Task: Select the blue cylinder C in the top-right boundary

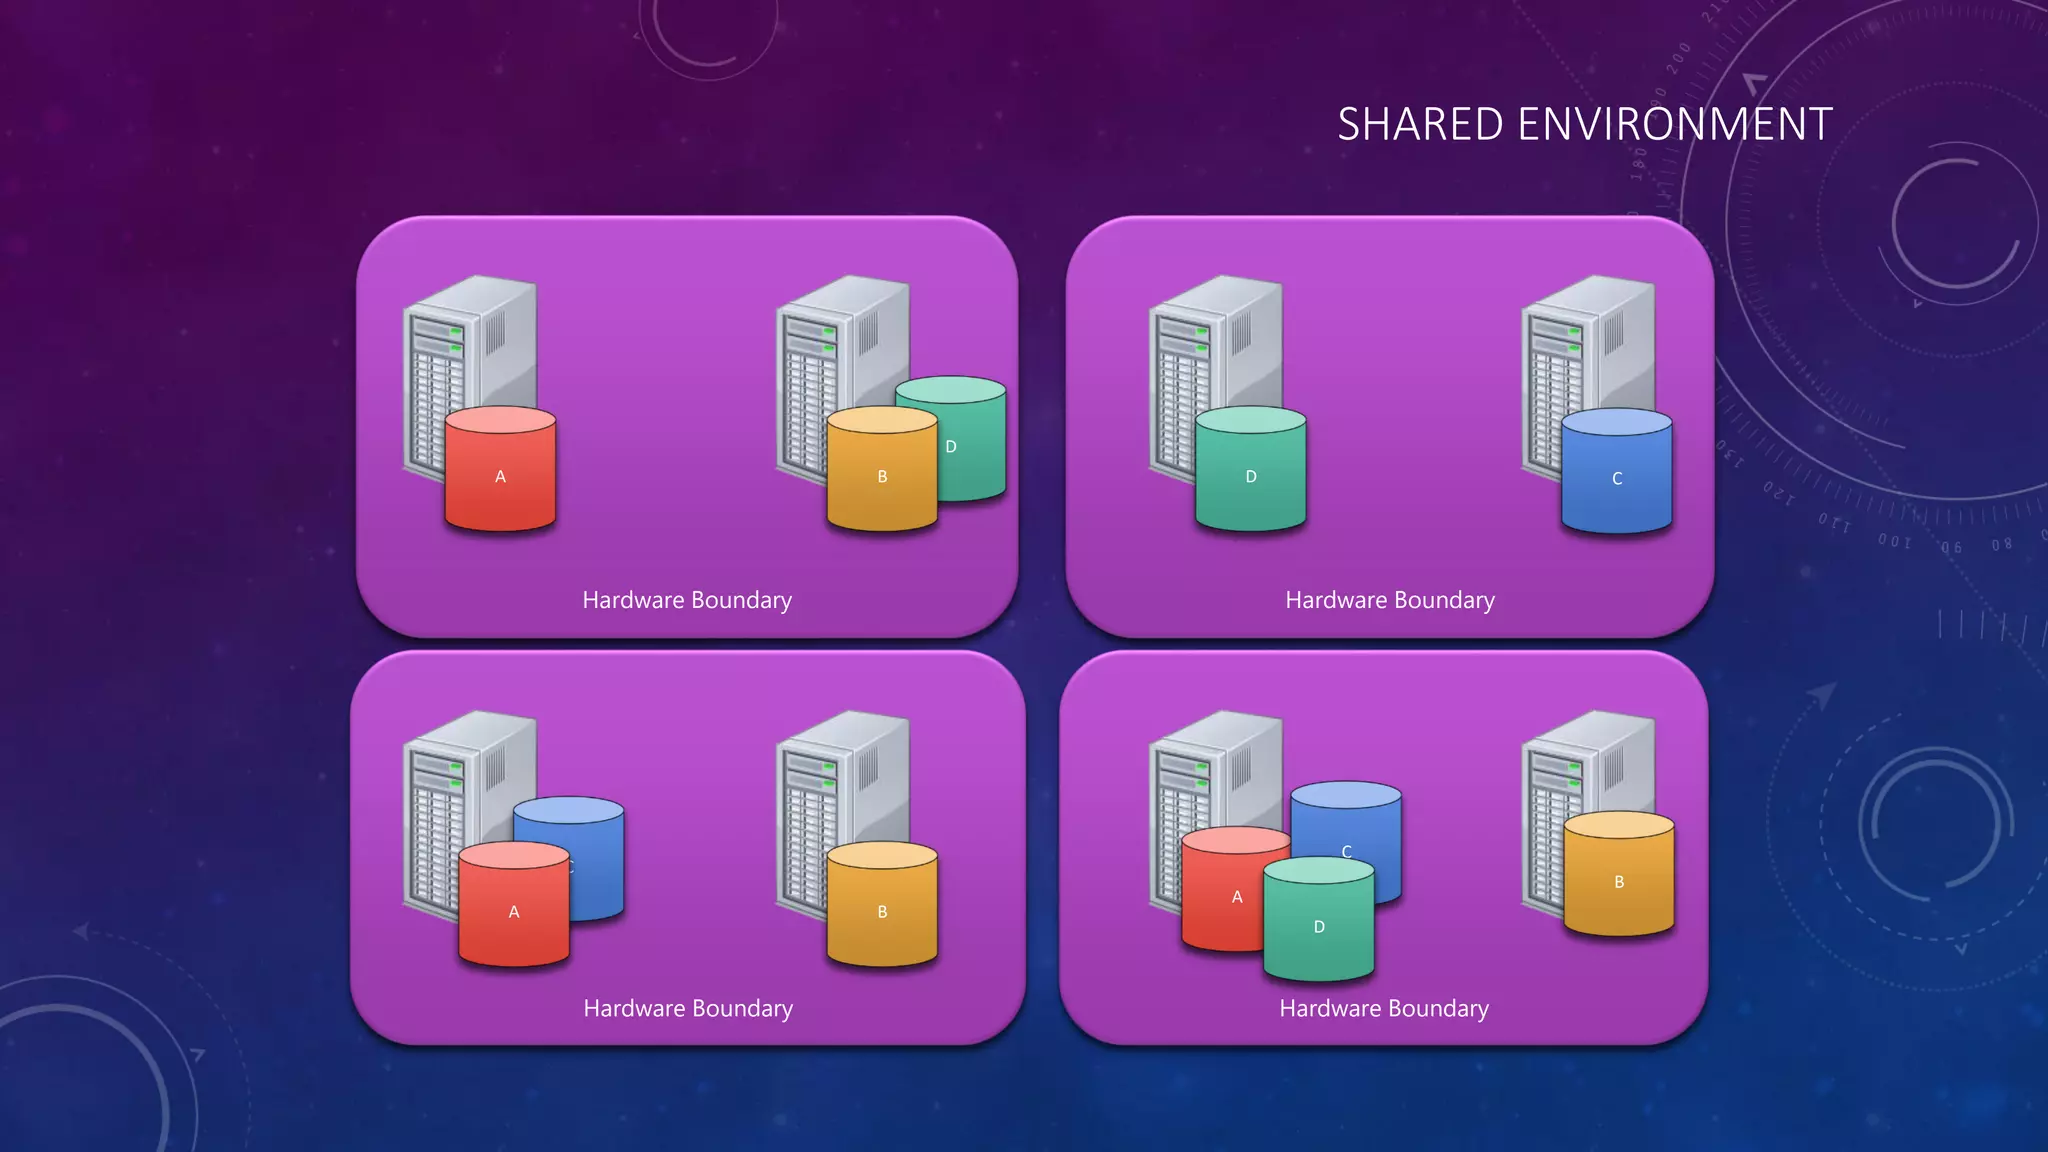Action: (x=1617, y=470)
